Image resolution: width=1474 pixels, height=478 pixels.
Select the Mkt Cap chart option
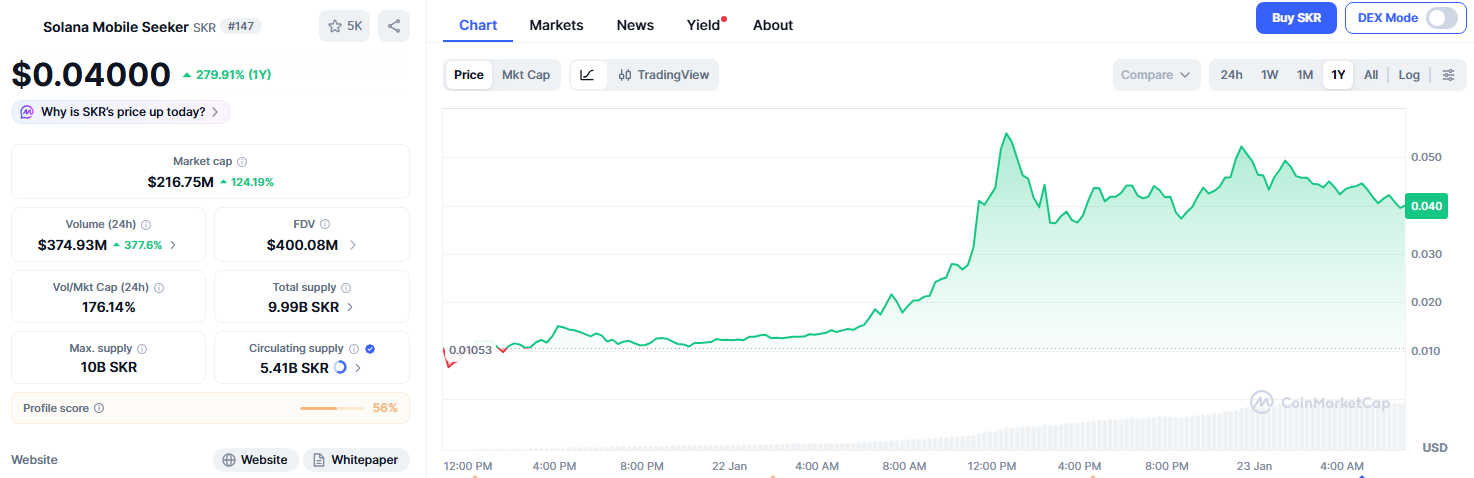pyautogui.click(x=526, y=75)
